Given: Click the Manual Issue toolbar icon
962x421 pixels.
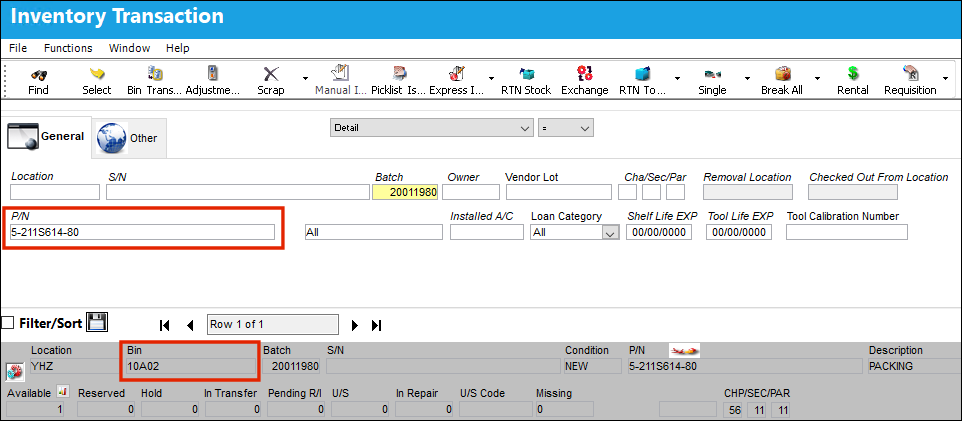Looking at the screenshot, I should (x=340, y=74).
